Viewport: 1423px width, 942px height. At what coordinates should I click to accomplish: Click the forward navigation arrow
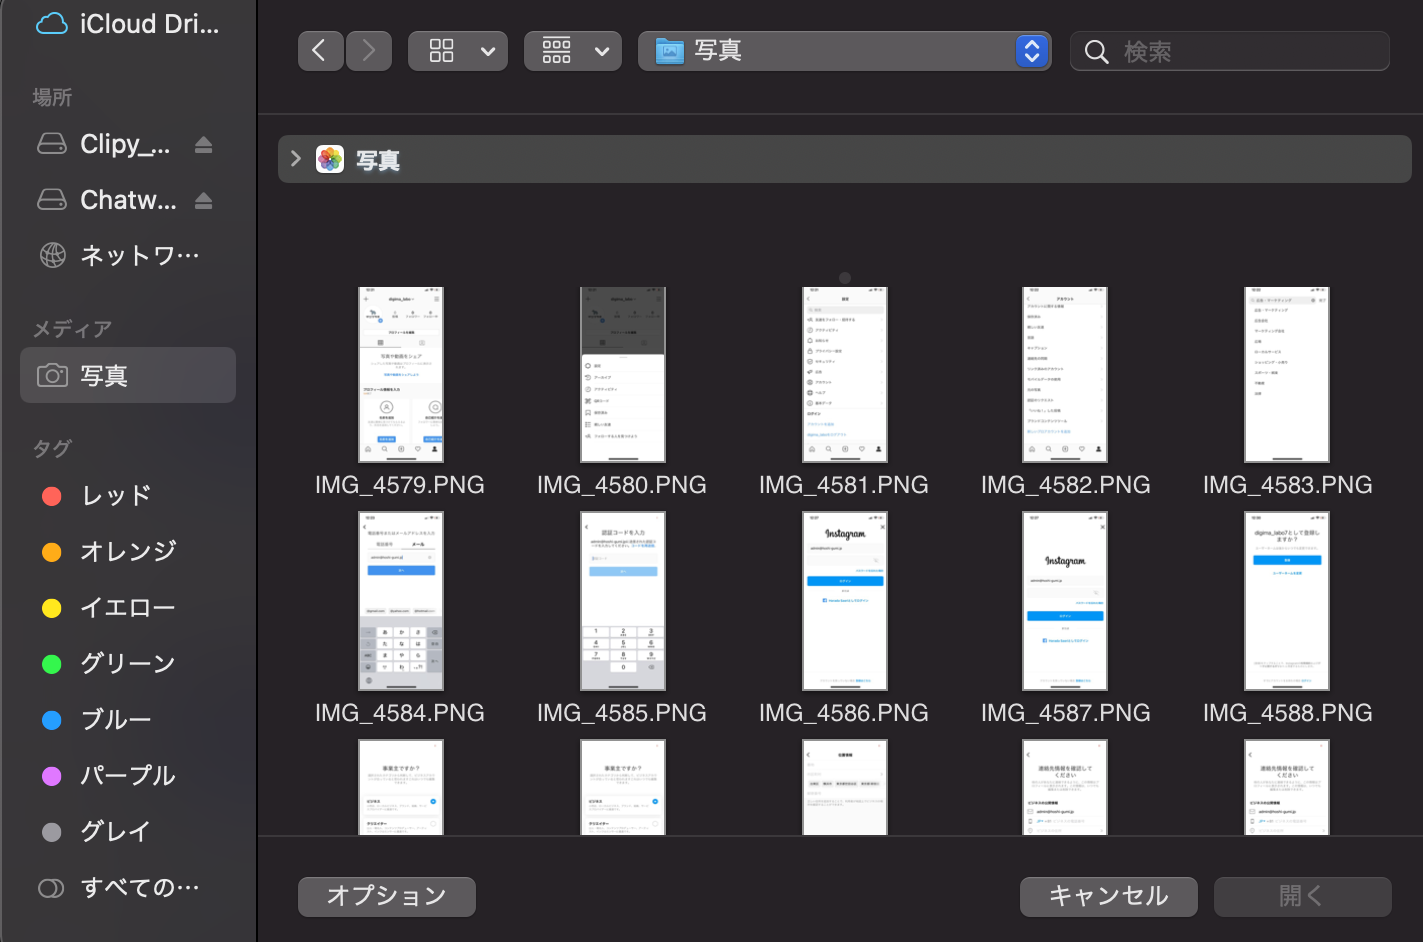[369, 51]
